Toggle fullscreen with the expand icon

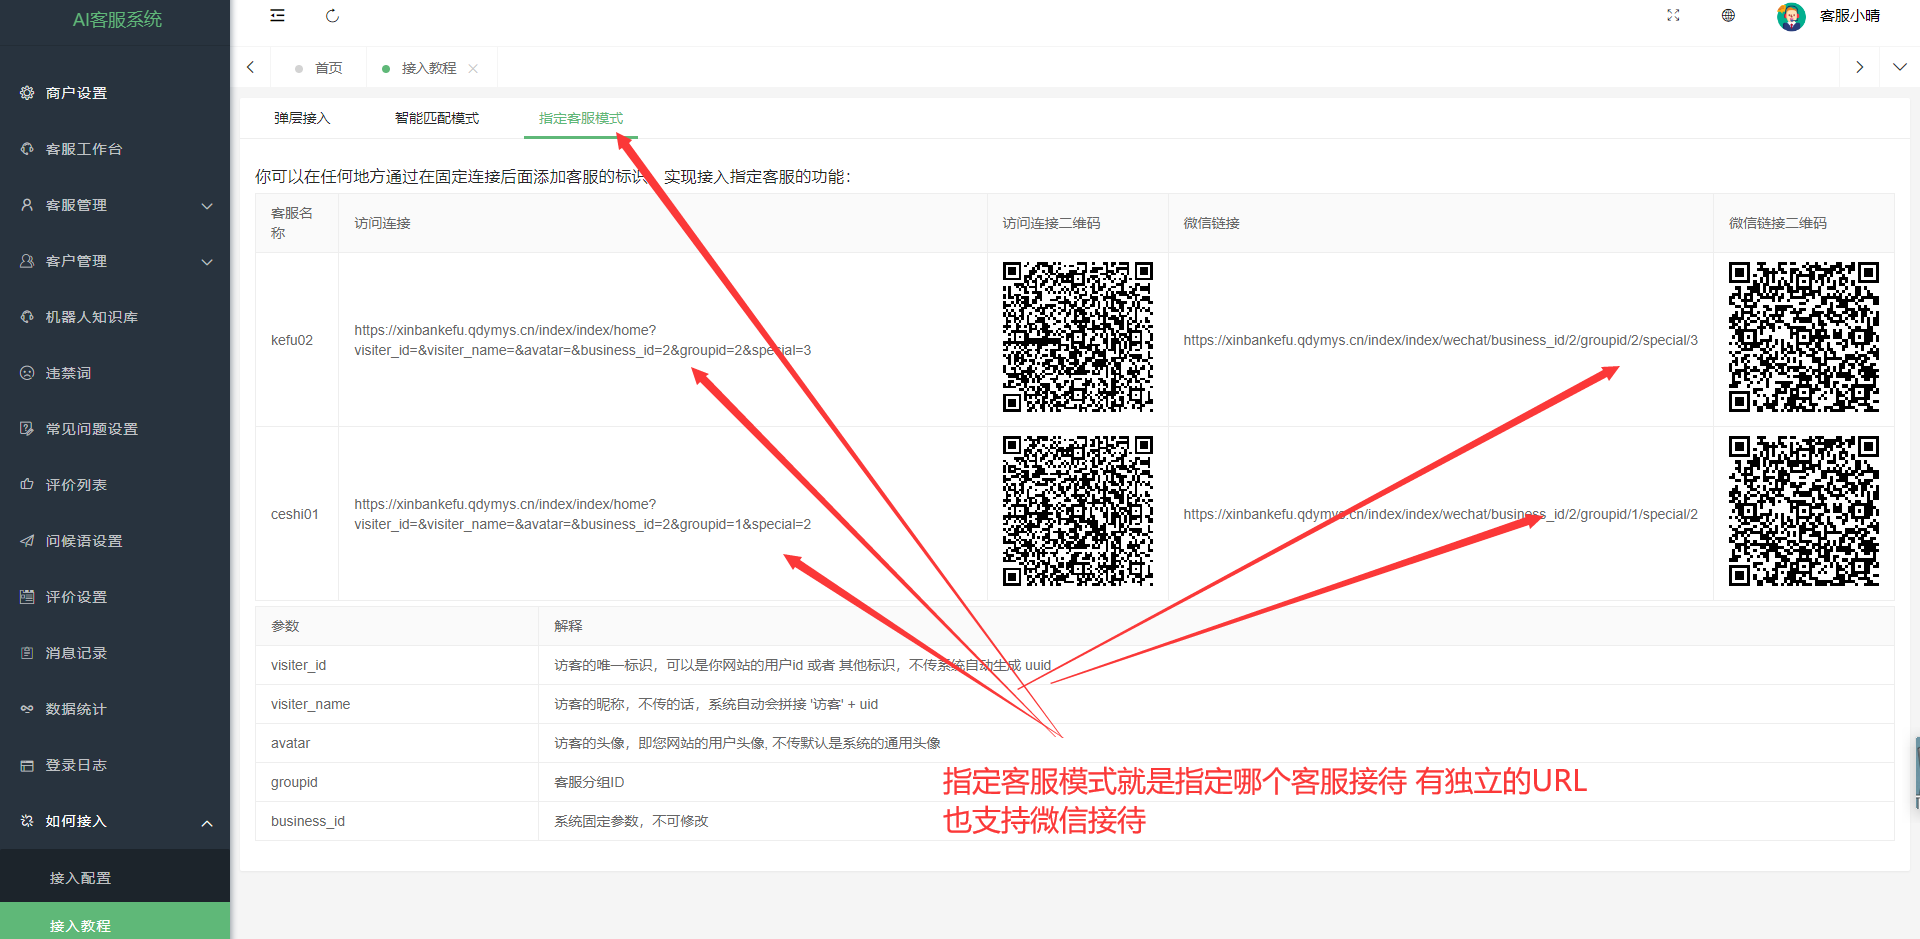point(1673,16)
